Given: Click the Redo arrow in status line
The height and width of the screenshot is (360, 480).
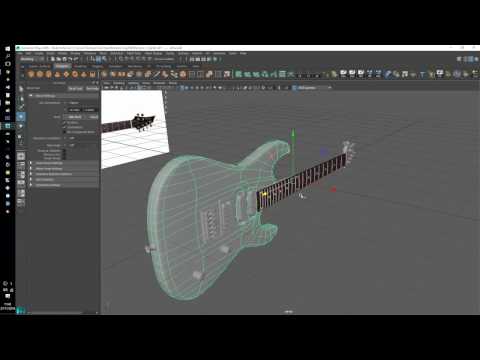Looking at the screenshot, I should (x=75, y=59).
